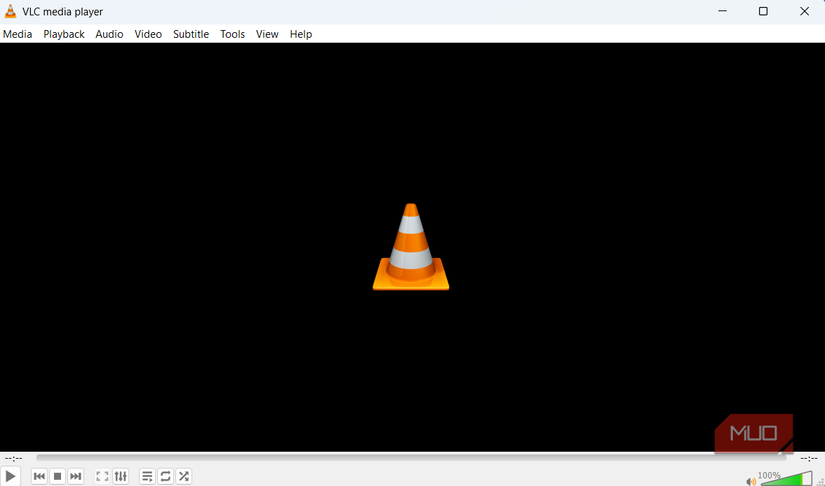Mute audio using the speaker icon
Viewport: 825px width, 486px height.
[x=751, y=481]
